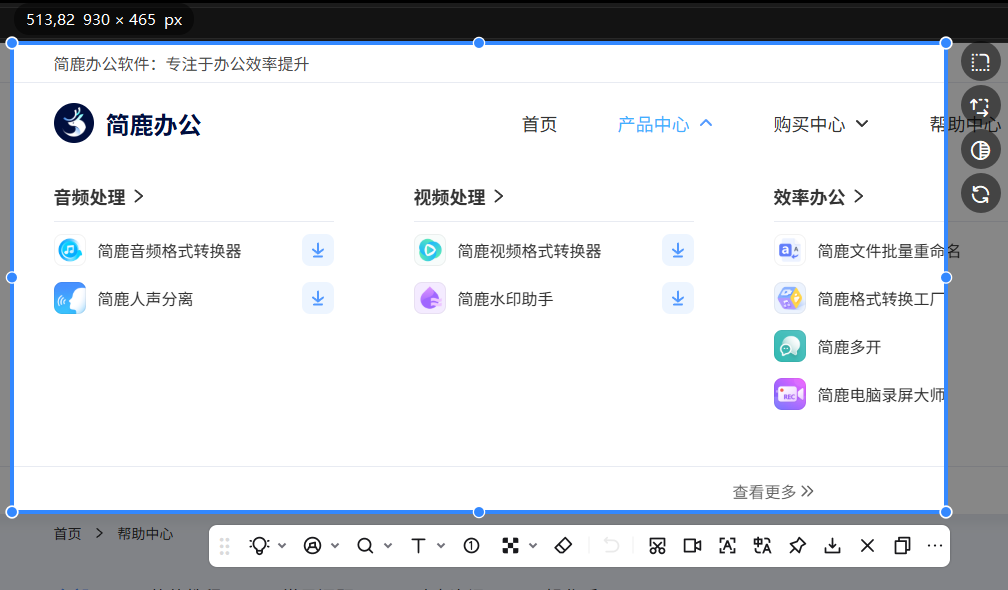Screen dimensions: 1008x590
Task: Click the arrow beside 音频处理
Action: tap(139, 197)
